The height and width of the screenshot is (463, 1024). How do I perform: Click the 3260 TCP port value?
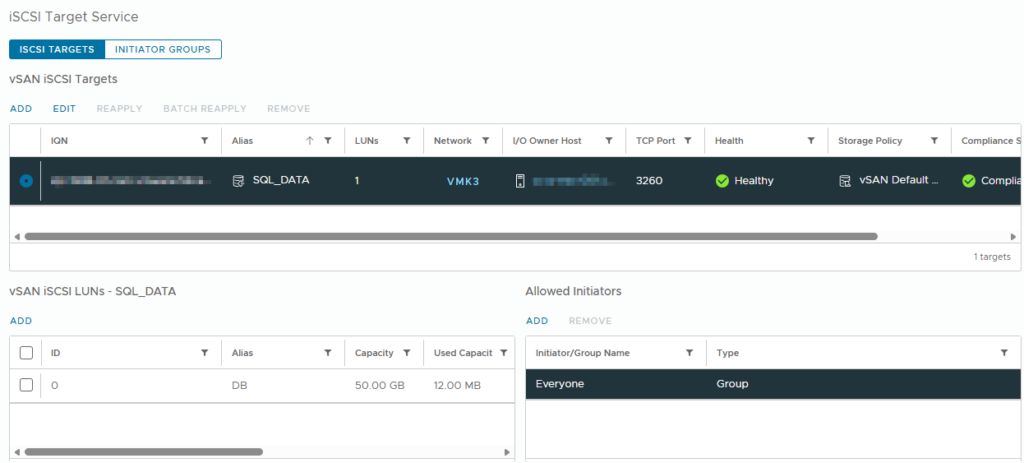point(649,181)
